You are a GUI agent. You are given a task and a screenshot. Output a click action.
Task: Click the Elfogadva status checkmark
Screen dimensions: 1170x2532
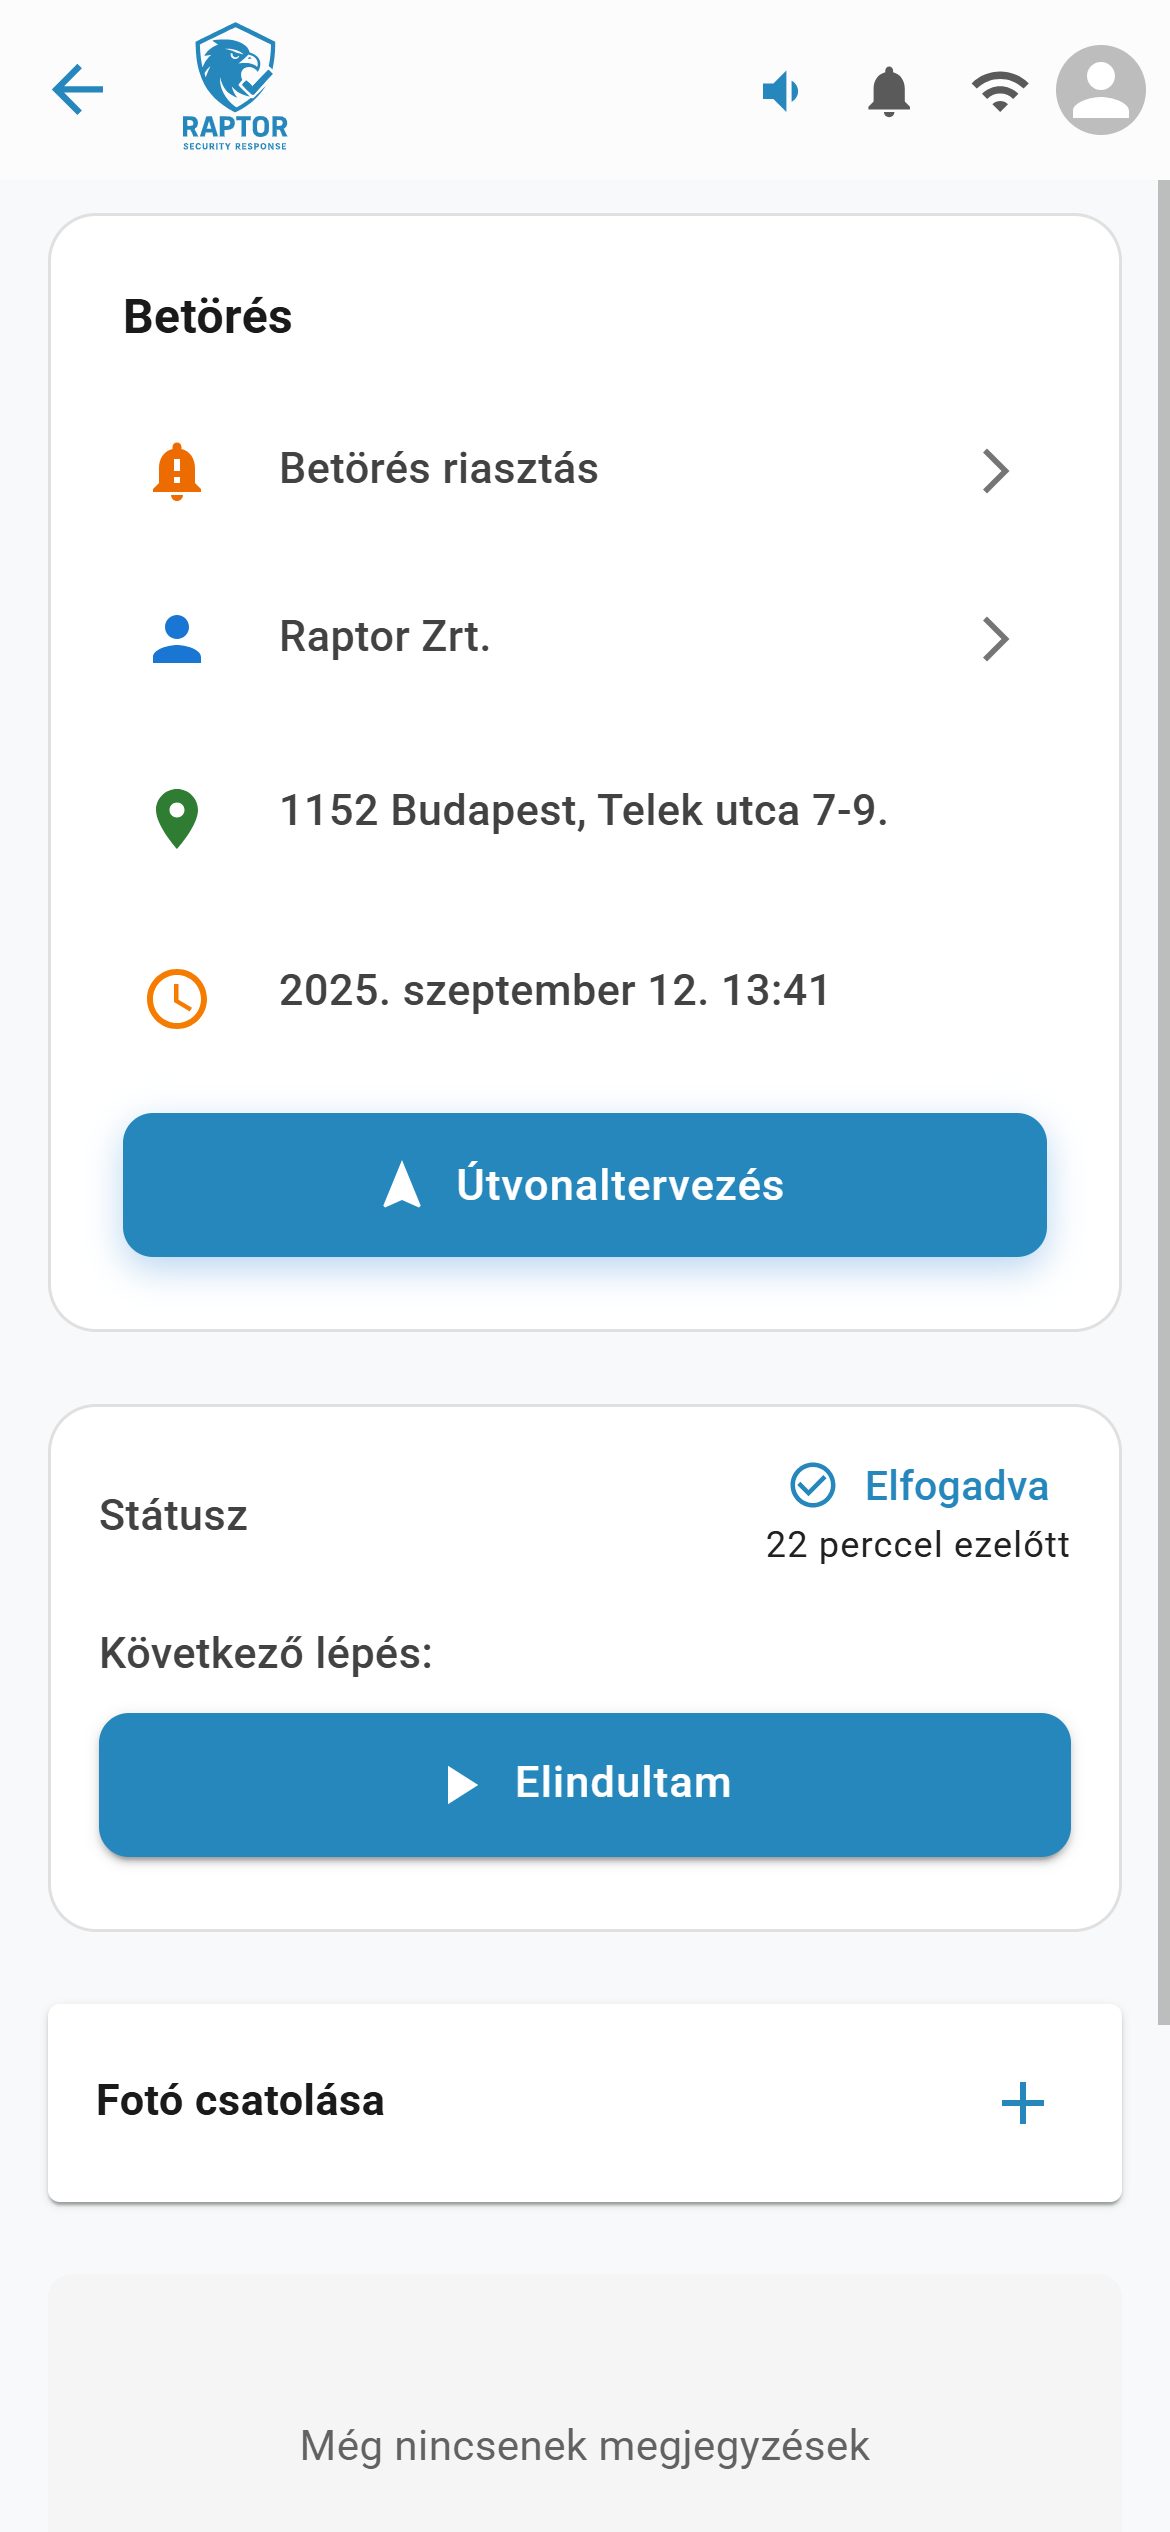(813, 1485)
